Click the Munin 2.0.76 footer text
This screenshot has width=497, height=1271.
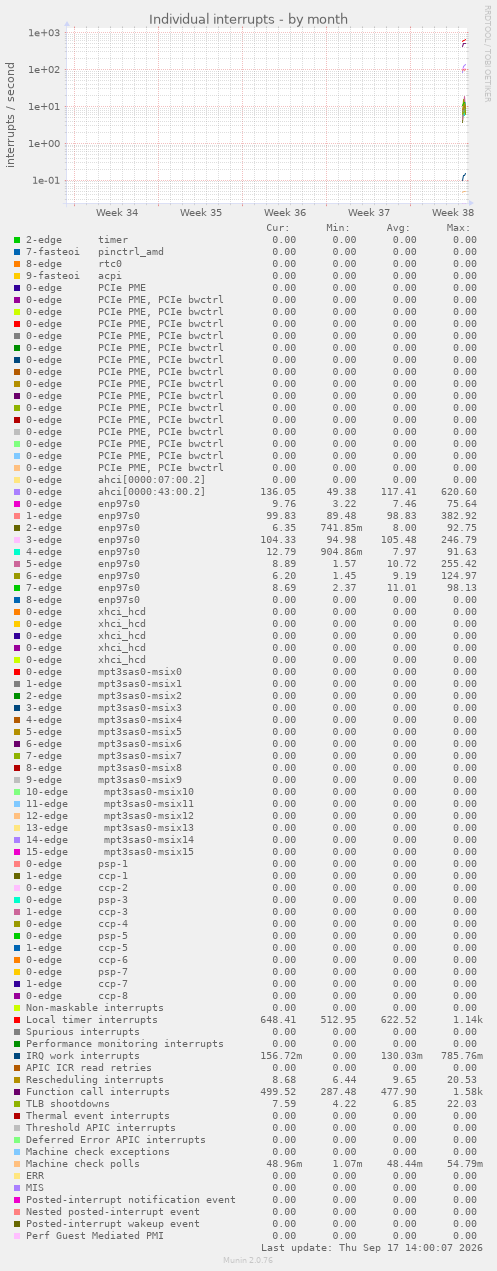[x=248, y=1260]
